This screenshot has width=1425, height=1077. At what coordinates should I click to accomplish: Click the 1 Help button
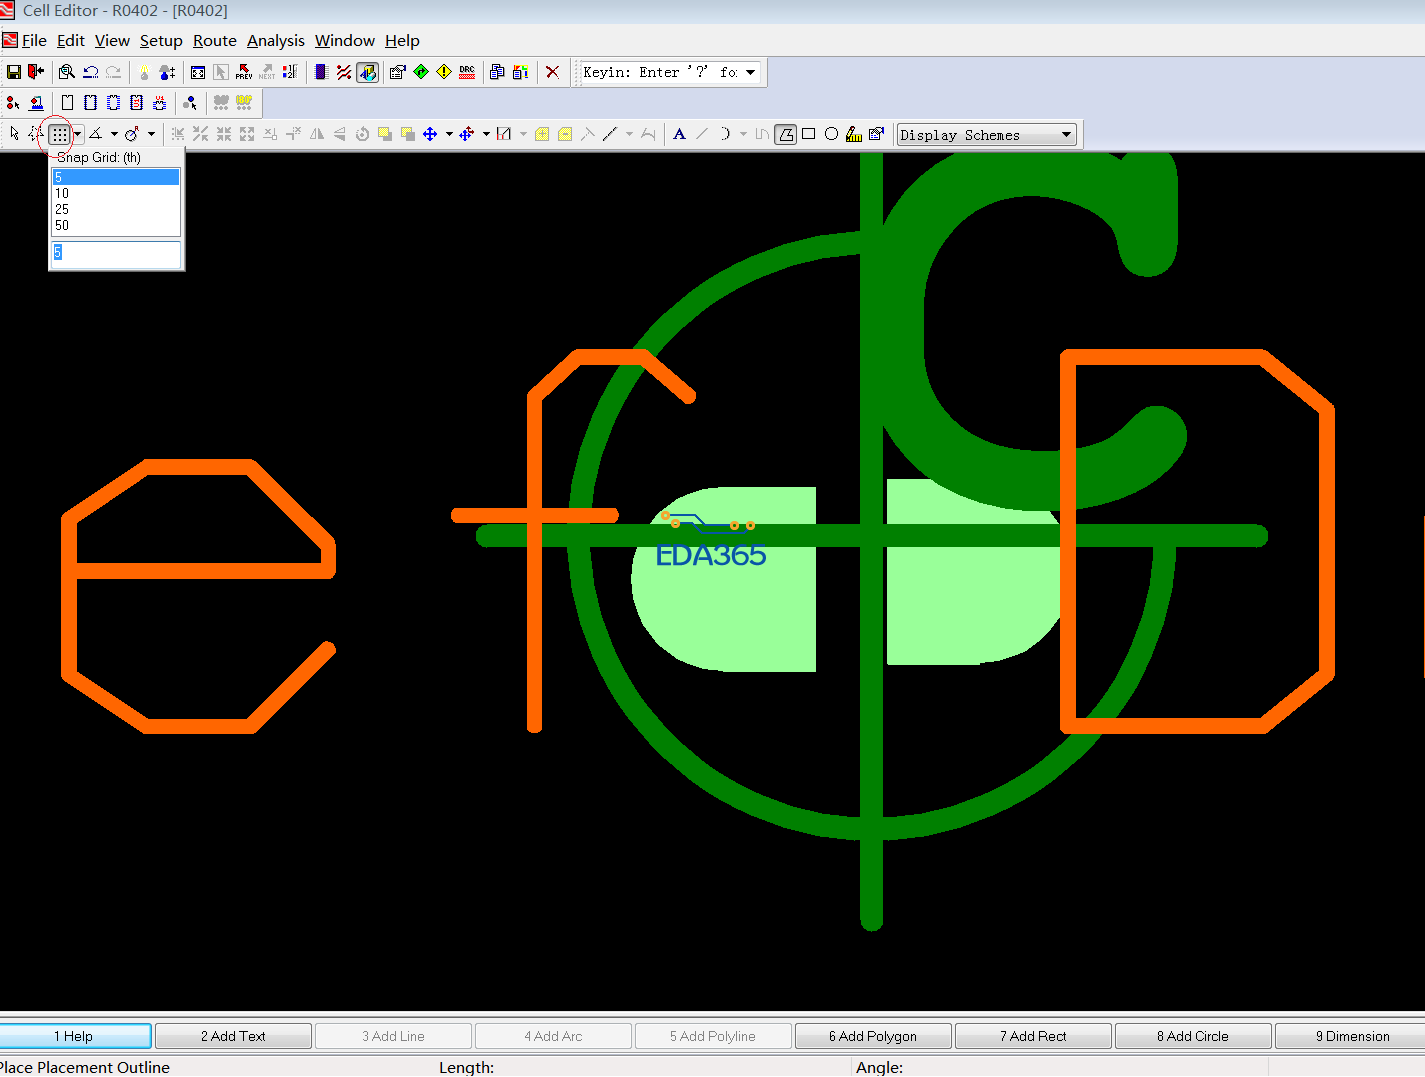tap(74, 1036)
